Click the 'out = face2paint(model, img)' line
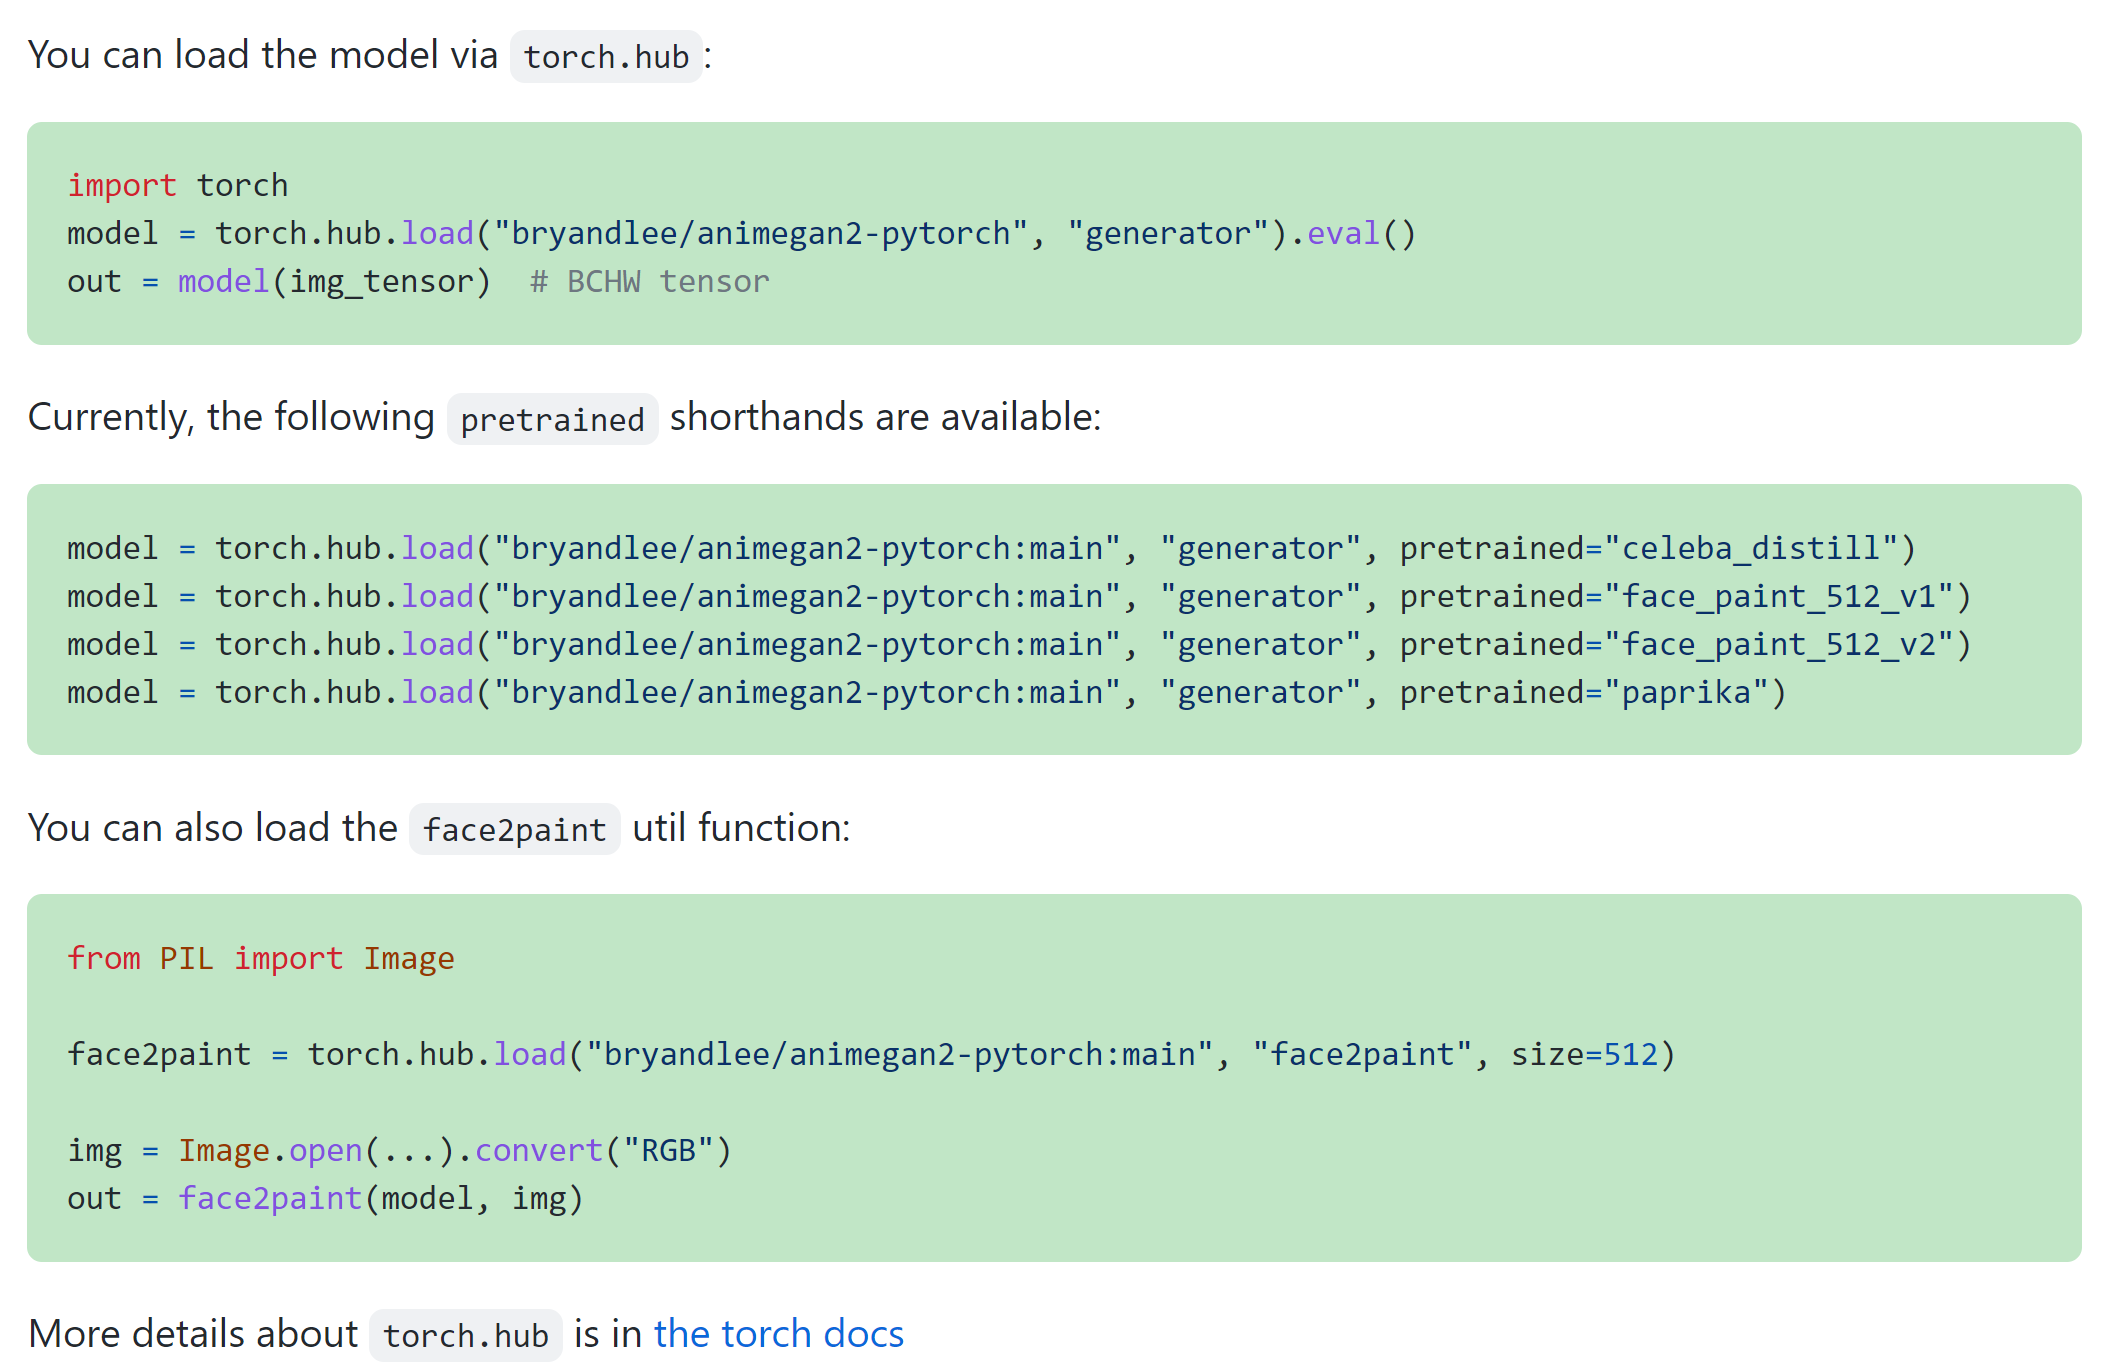Image resolution: width=2108 pixels, height=1372 pixels. click(x=325, y=1198)
